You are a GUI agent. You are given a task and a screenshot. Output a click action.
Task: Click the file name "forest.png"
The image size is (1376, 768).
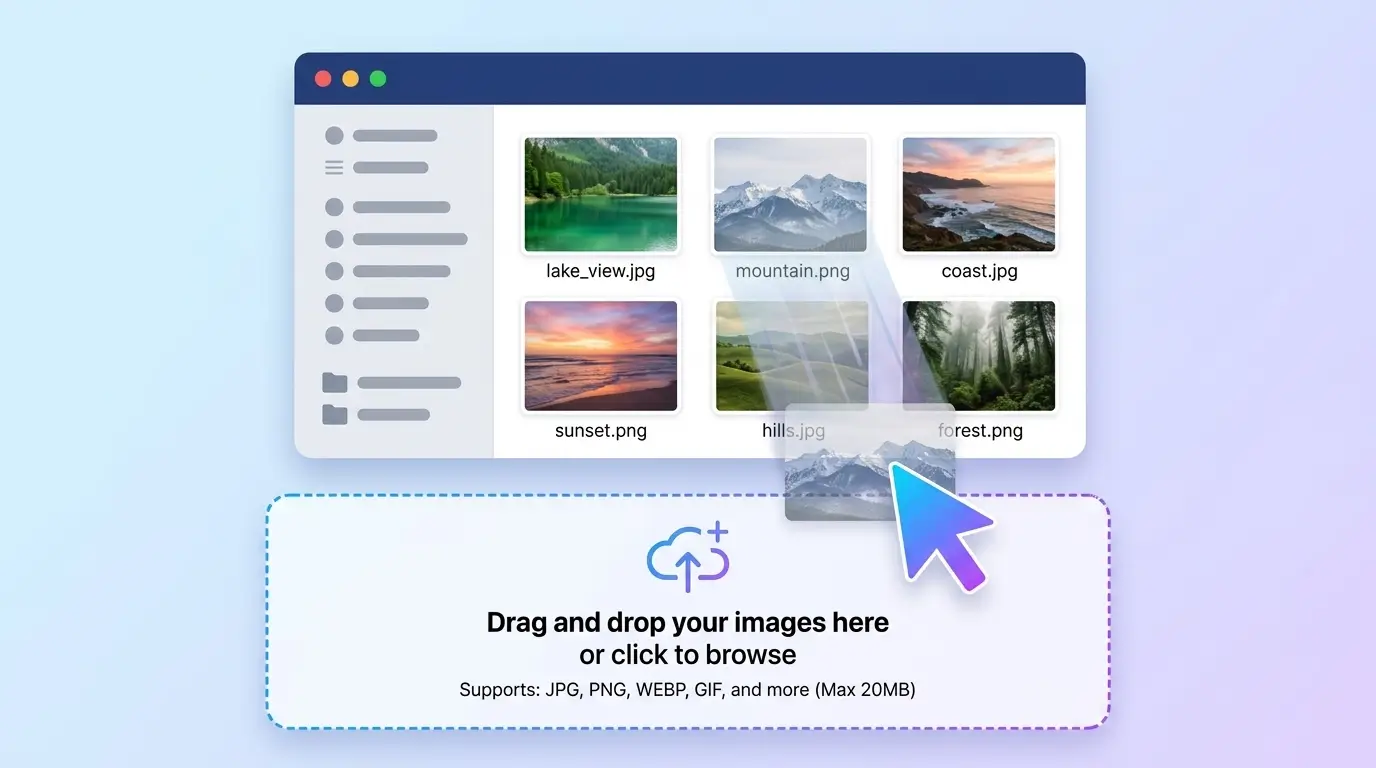(980, 431)
